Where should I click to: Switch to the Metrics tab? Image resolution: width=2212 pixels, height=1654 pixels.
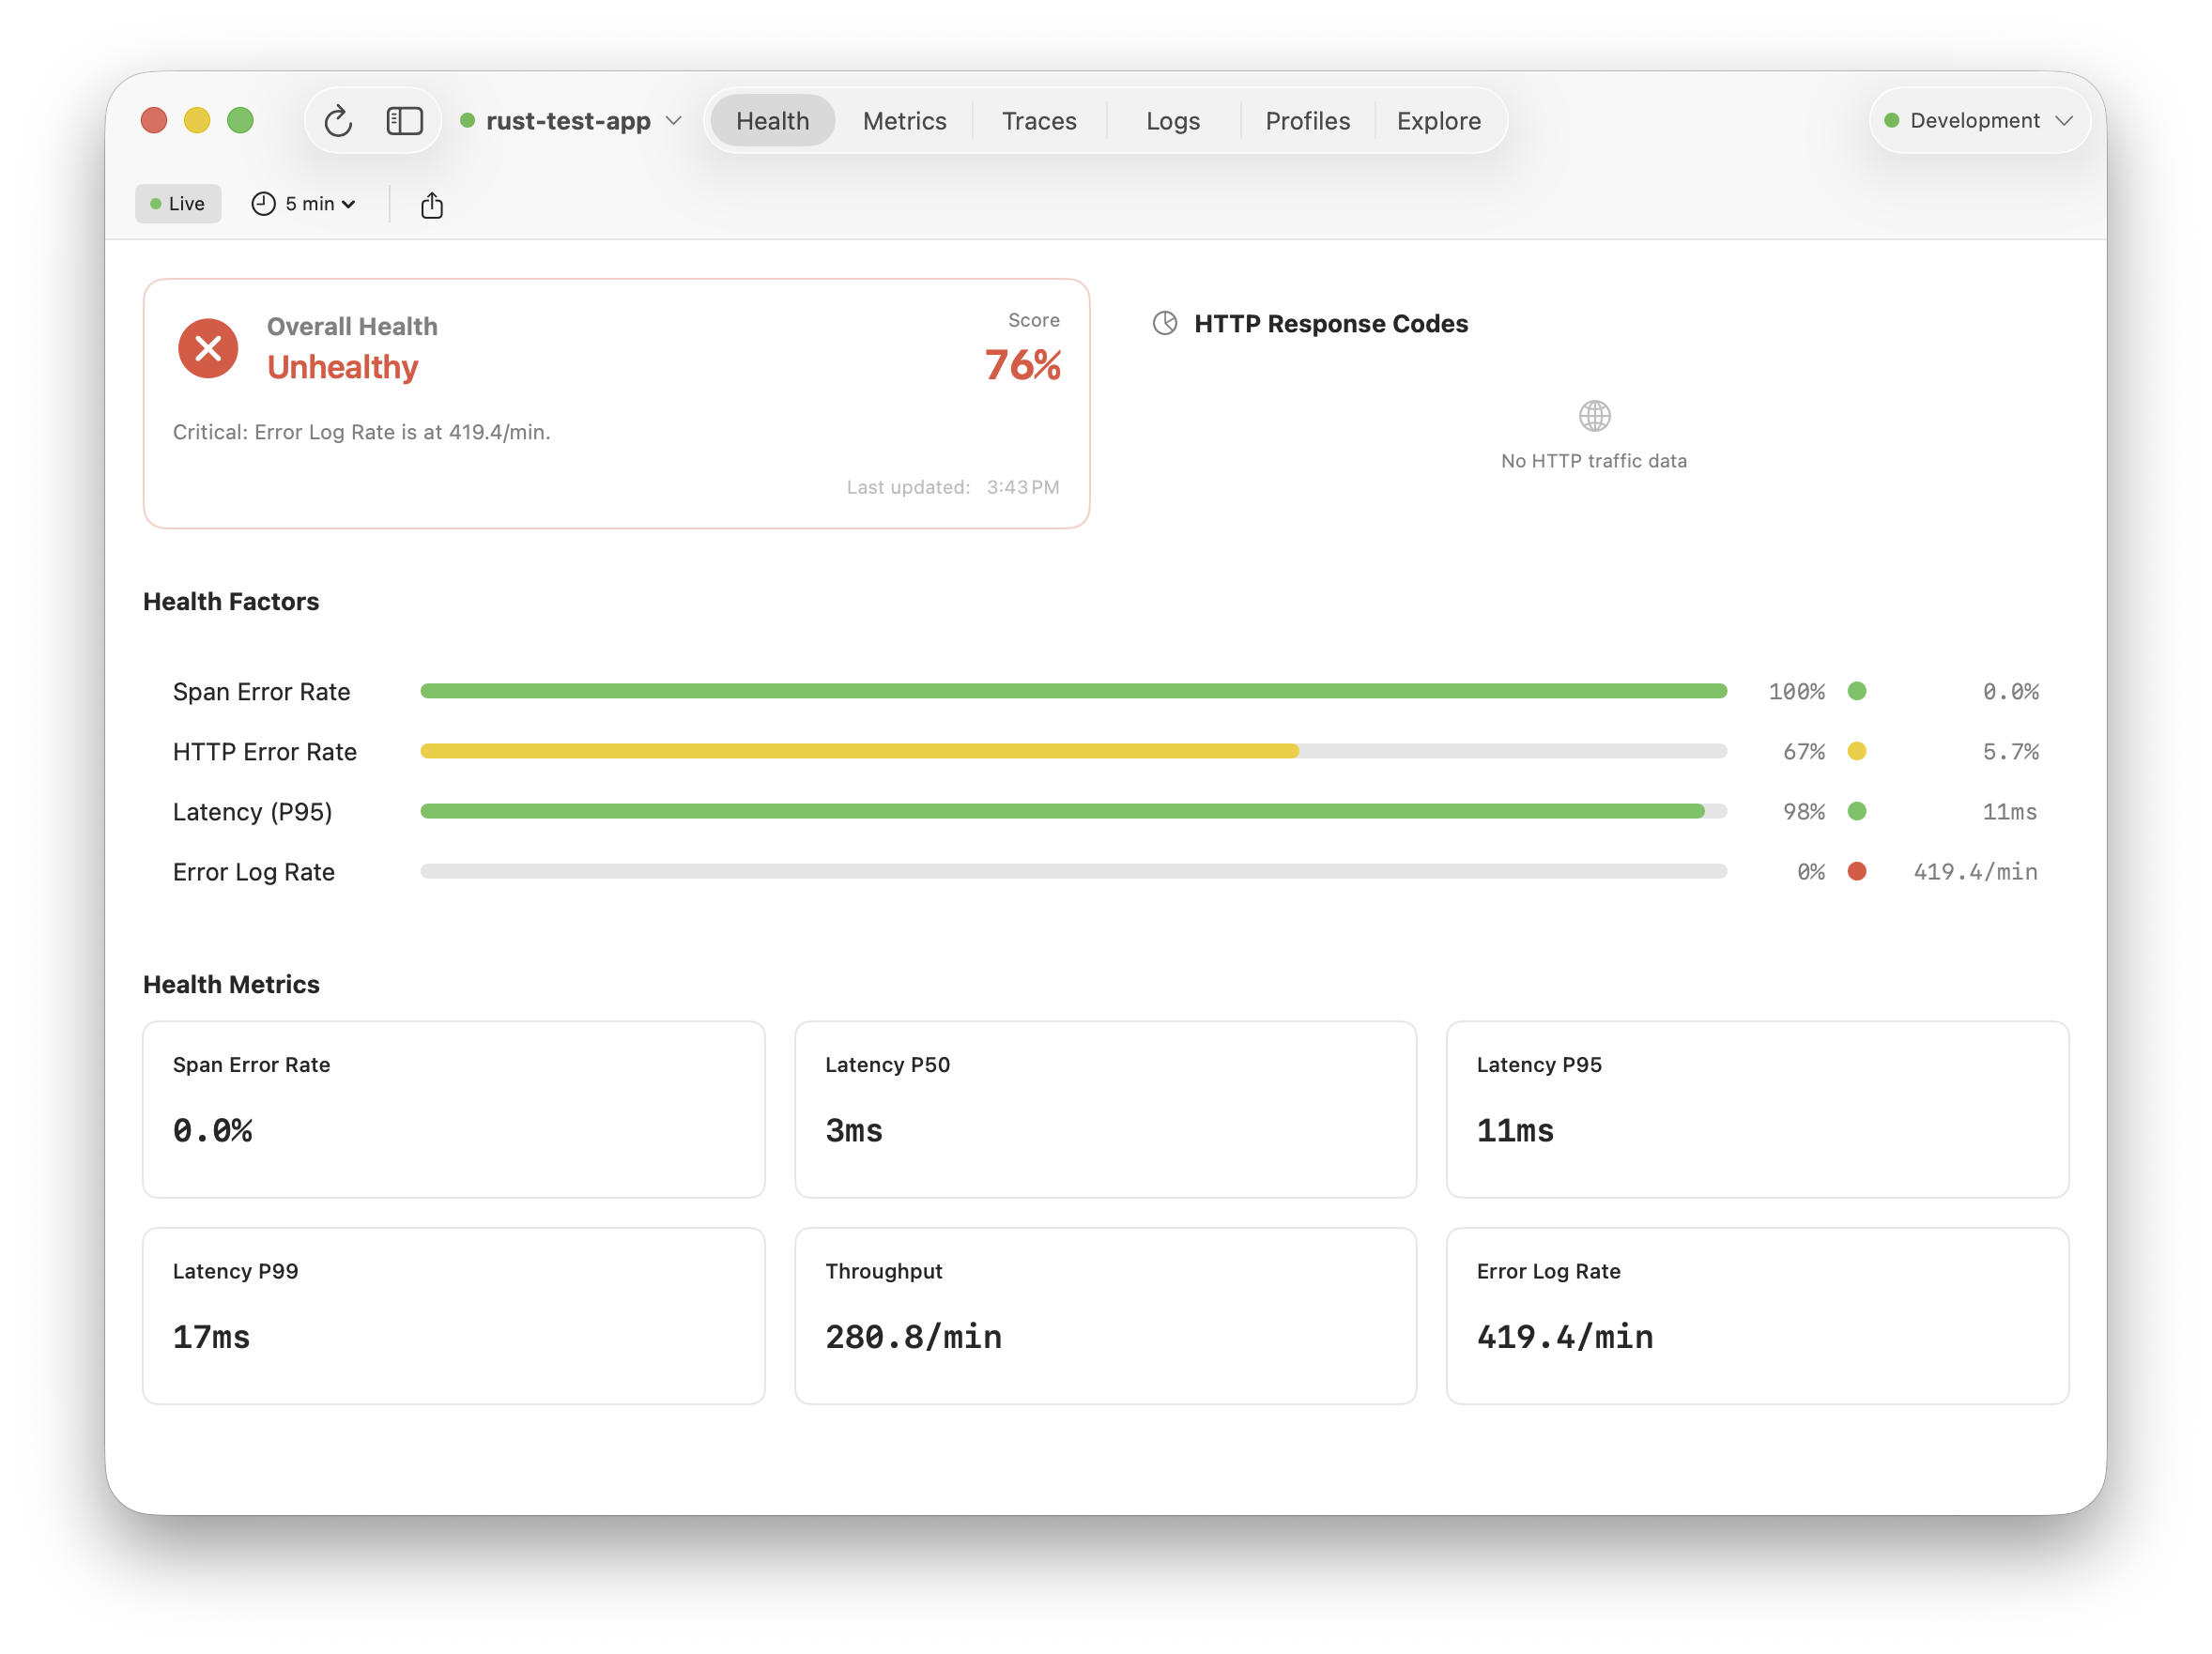pyautogui.click(x=904, y=121)
